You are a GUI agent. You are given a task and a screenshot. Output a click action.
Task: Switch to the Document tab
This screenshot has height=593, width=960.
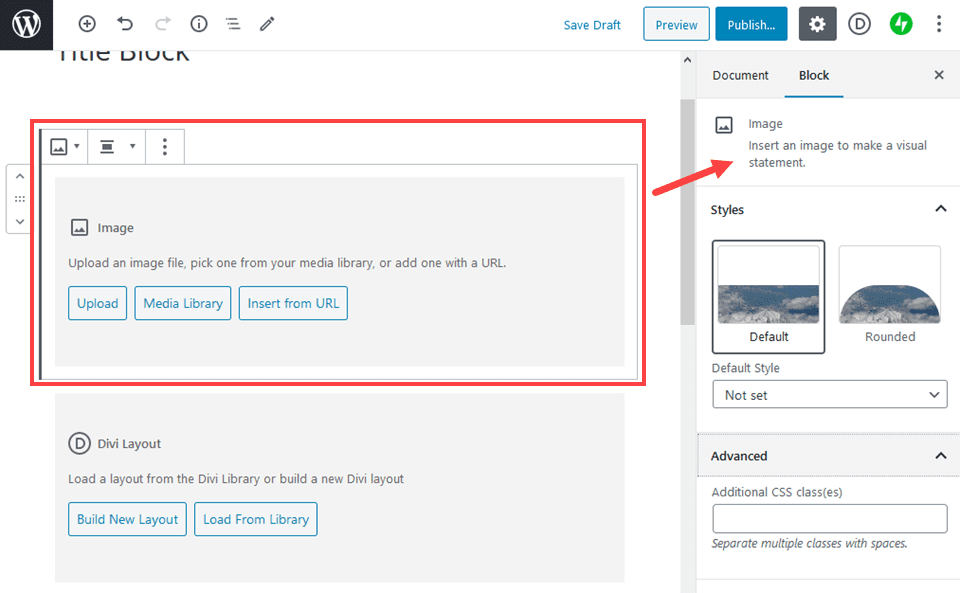click(740, 75)
